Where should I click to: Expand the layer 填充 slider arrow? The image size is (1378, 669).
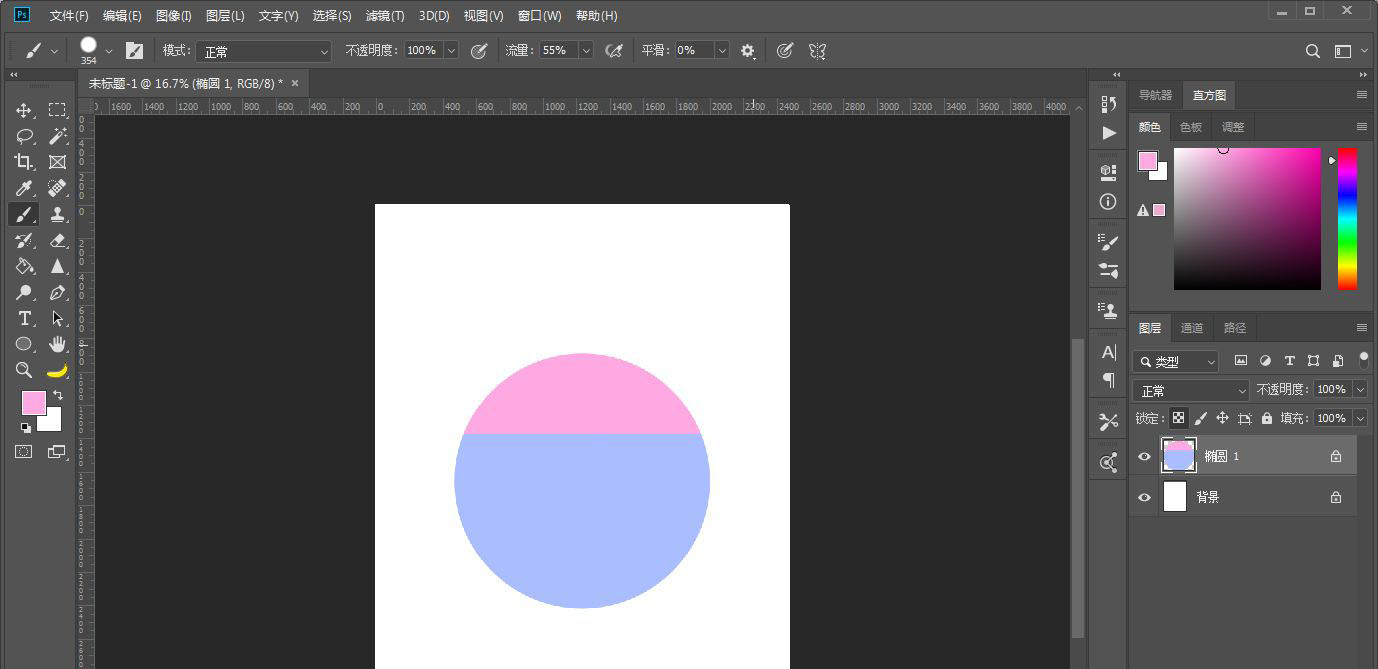1360,418
